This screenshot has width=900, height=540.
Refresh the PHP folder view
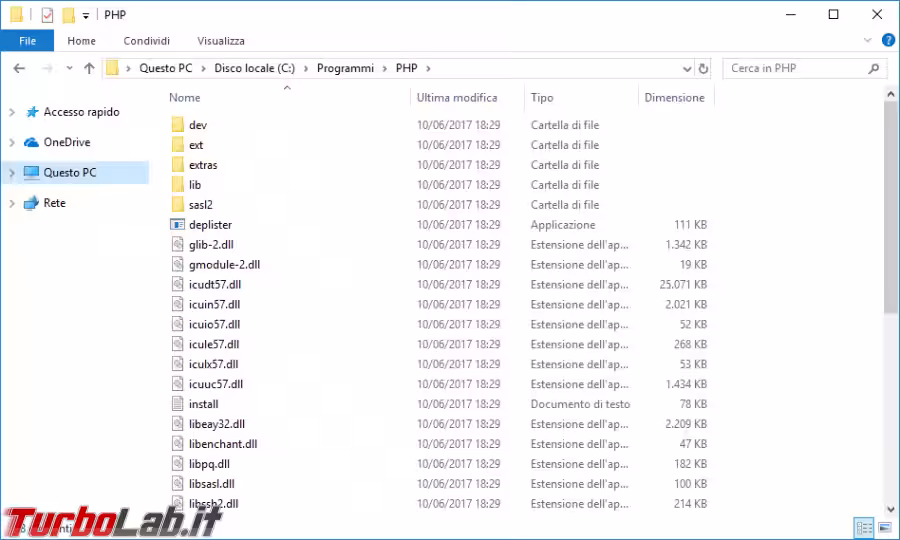click(x=703, y=69)
